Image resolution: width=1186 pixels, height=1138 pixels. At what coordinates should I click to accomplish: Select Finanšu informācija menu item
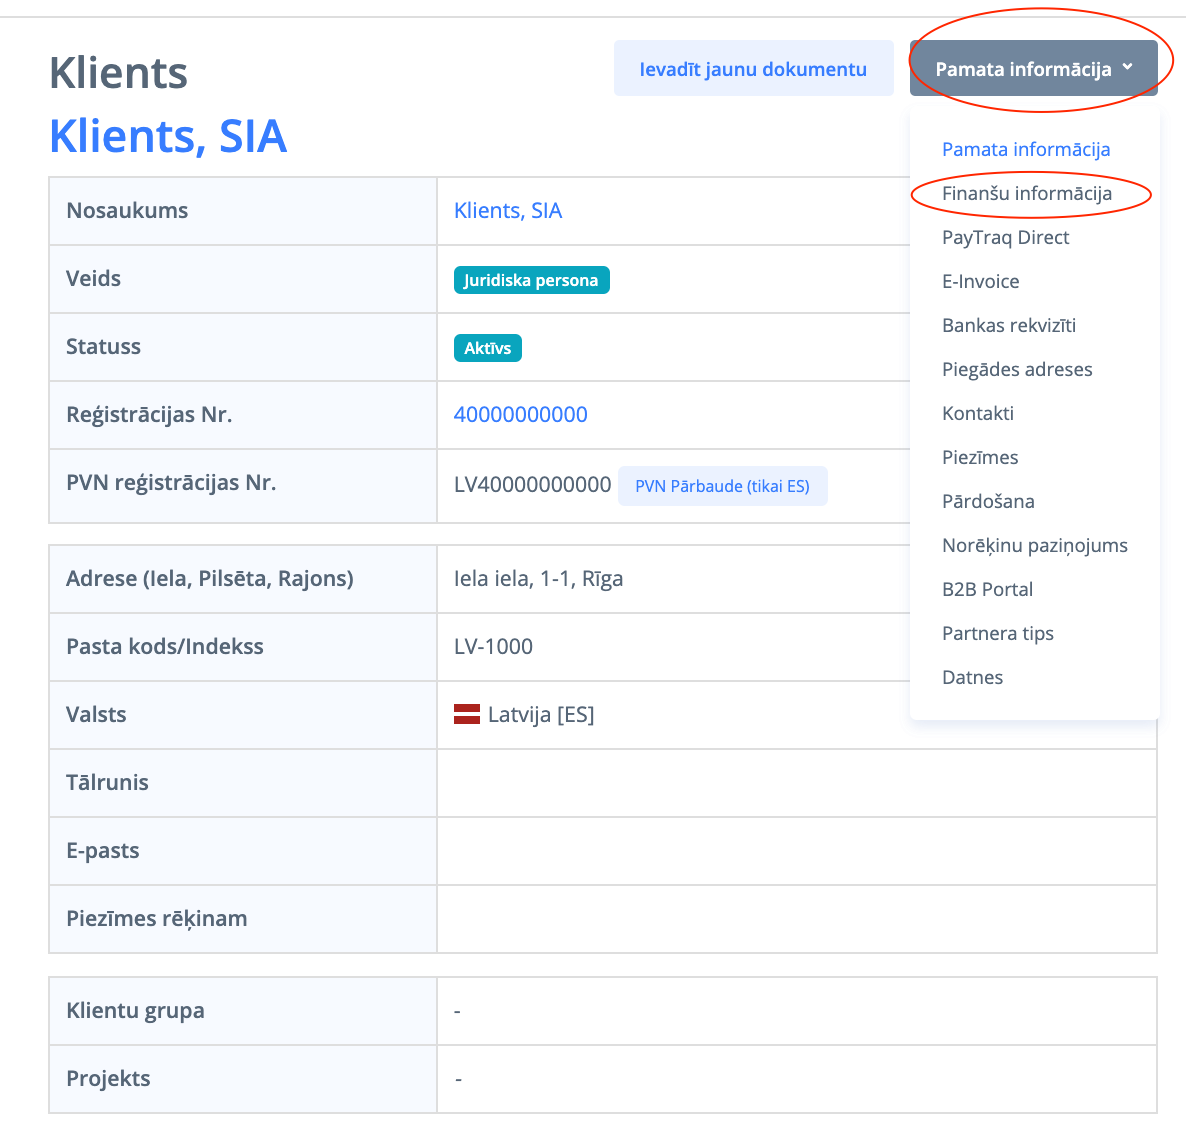[x=1026, y=193]
